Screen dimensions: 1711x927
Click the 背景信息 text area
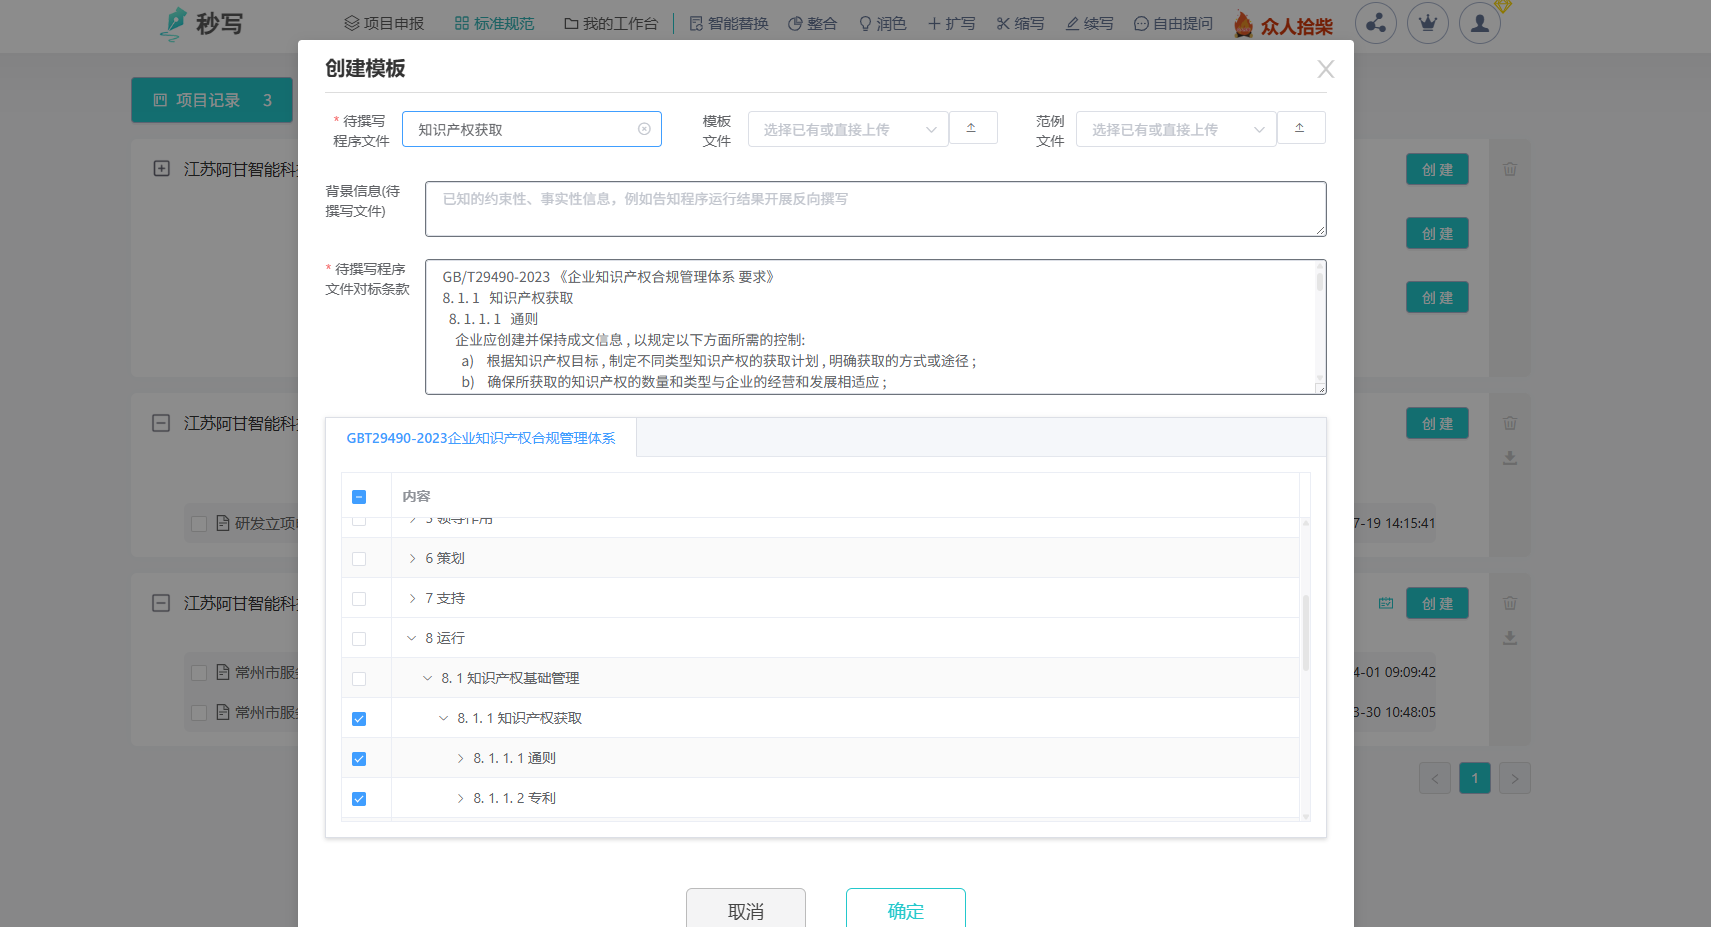[x=875, y=208]
